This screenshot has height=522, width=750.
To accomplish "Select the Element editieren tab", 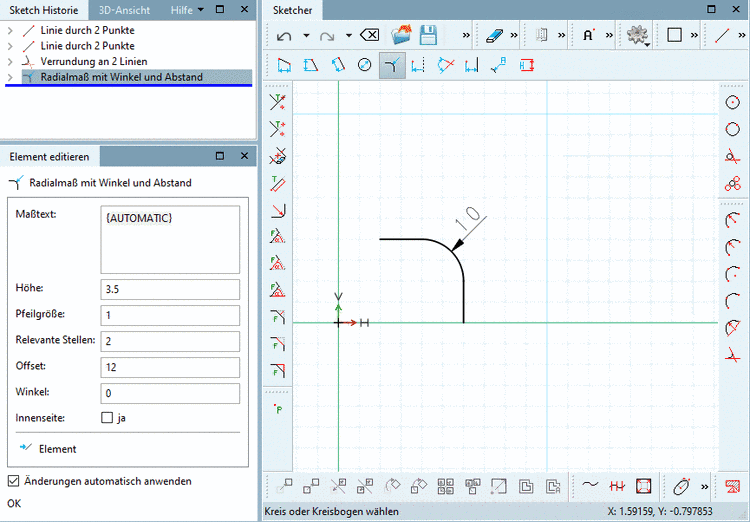I will (x=49, y=156).
